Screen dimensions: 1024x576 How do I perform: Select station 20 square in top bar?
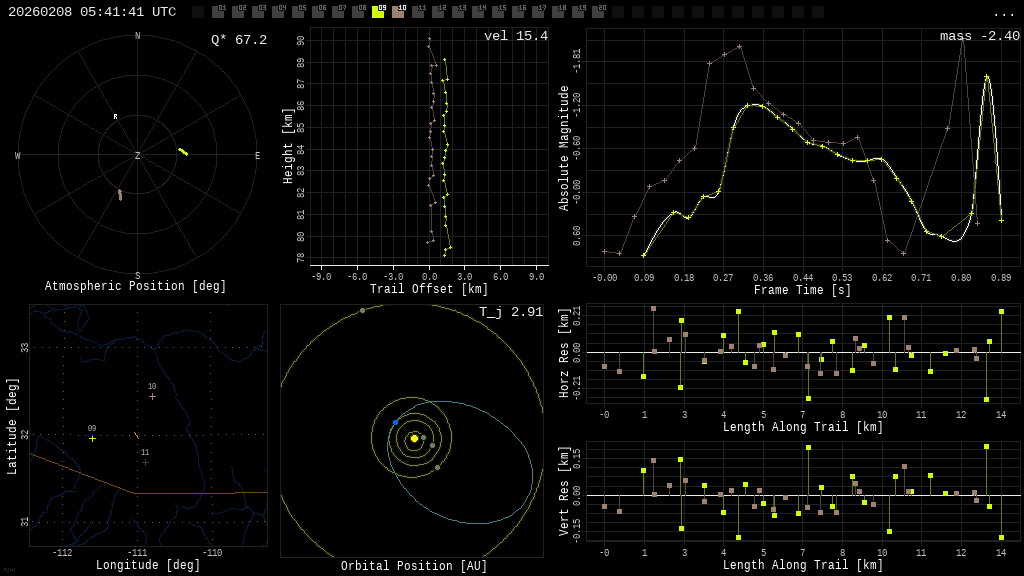point(598,12)
